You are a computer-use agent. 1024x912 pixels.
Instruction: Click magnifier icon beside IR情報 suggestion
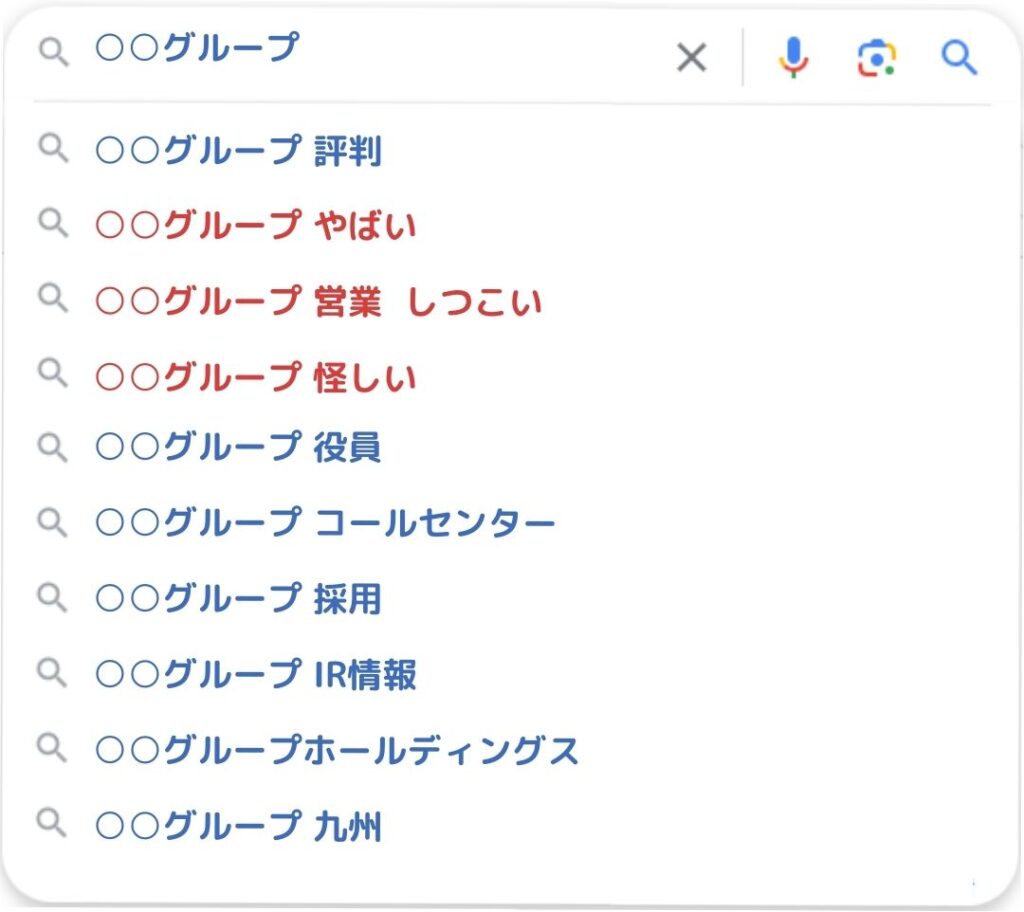click(53, 672)
